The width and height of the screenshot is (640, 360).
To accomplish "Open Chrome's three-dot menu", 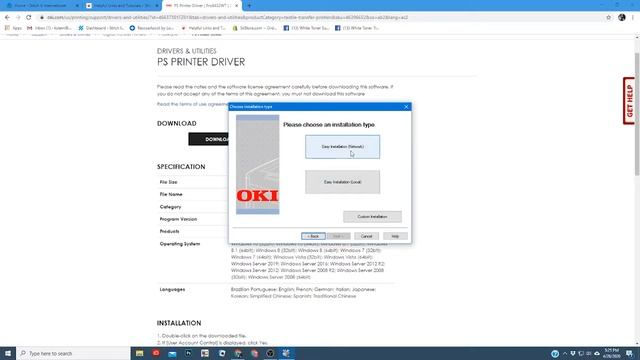I will pos(633,18).
